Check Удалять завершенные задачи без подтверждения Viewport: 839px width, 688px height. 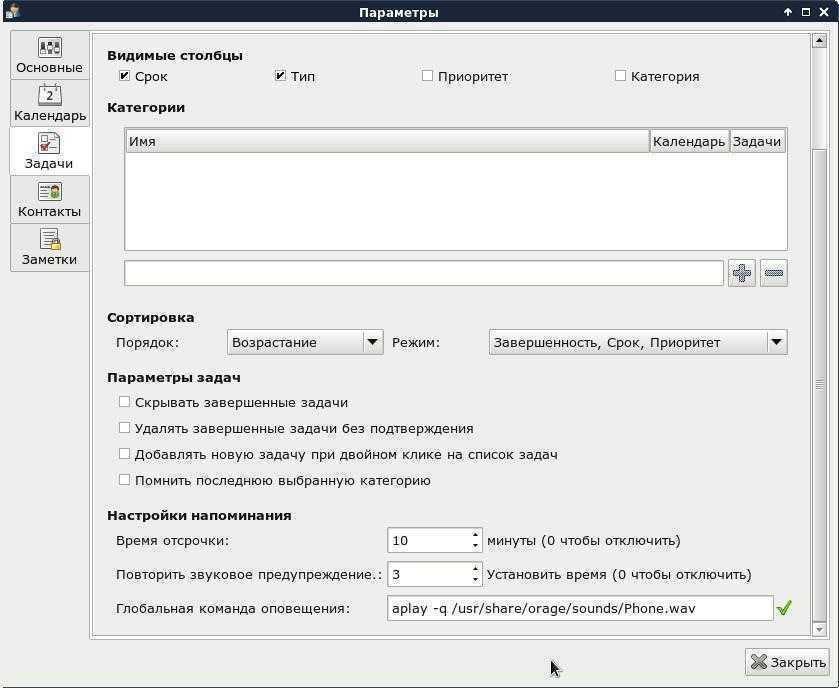124,428
